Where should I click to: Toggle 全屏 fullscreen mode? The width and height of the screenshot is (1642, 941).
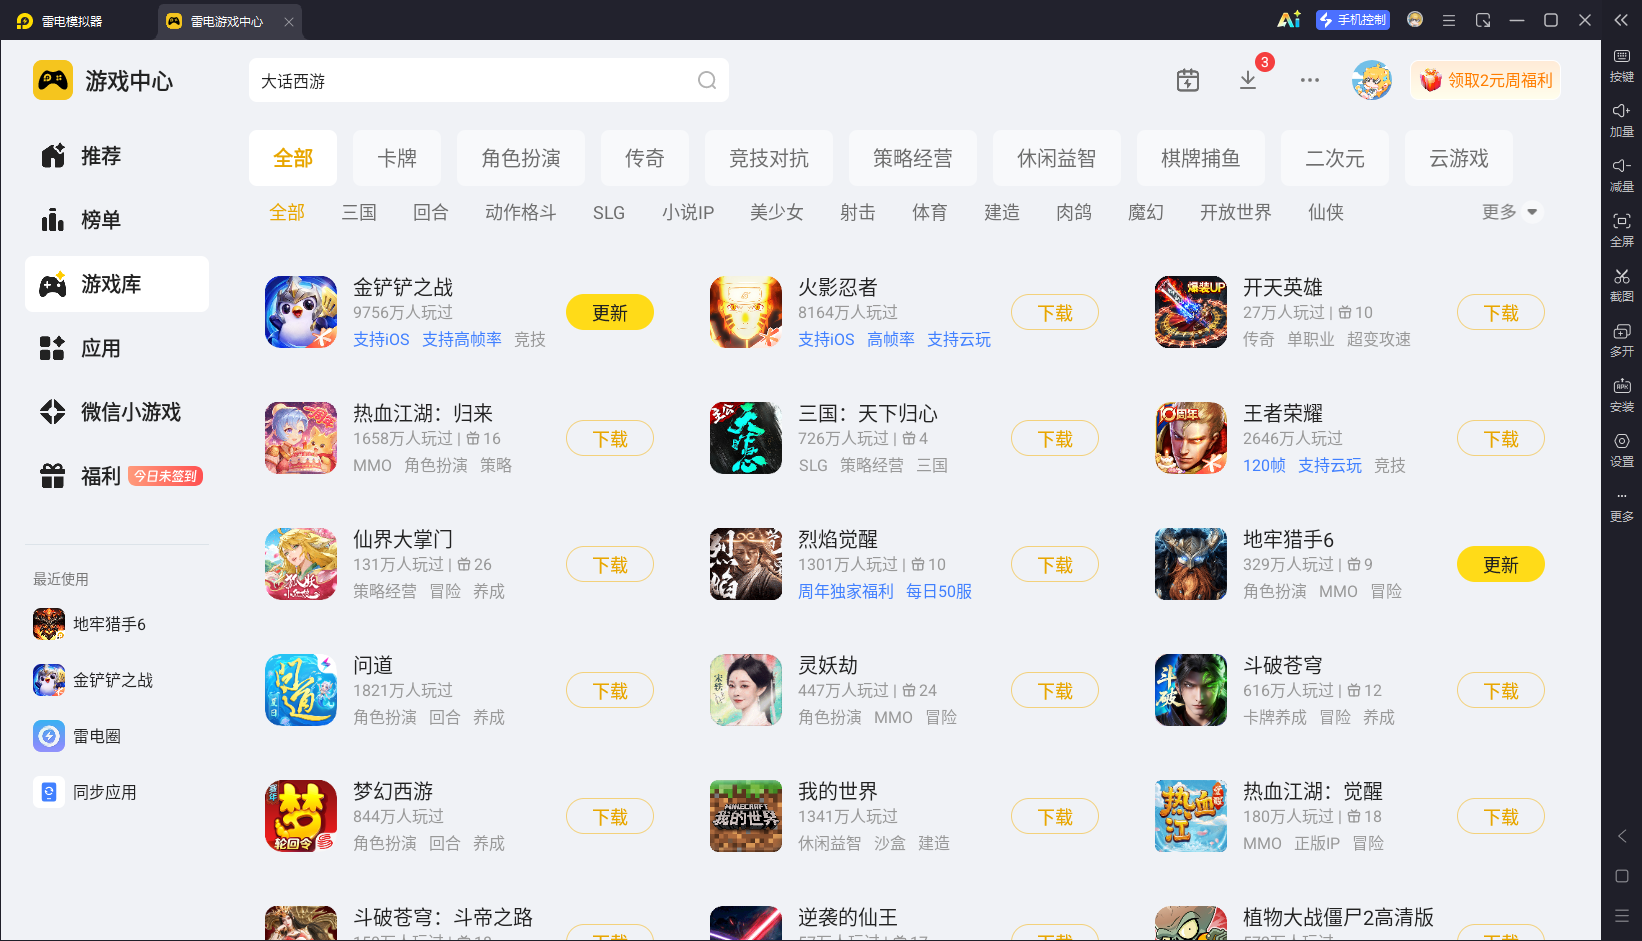point(1622,231)
